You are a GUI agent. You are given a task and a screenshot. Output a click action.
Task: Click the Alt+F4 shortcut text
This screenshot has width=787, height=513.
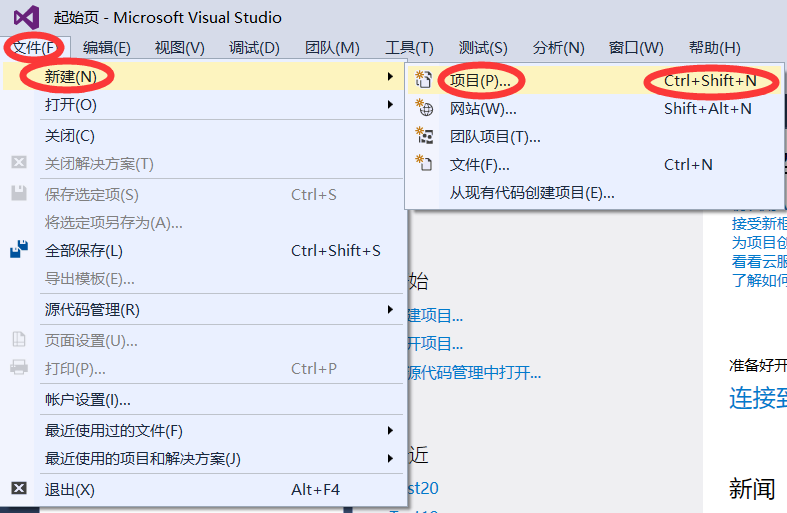tap(315, 489)
